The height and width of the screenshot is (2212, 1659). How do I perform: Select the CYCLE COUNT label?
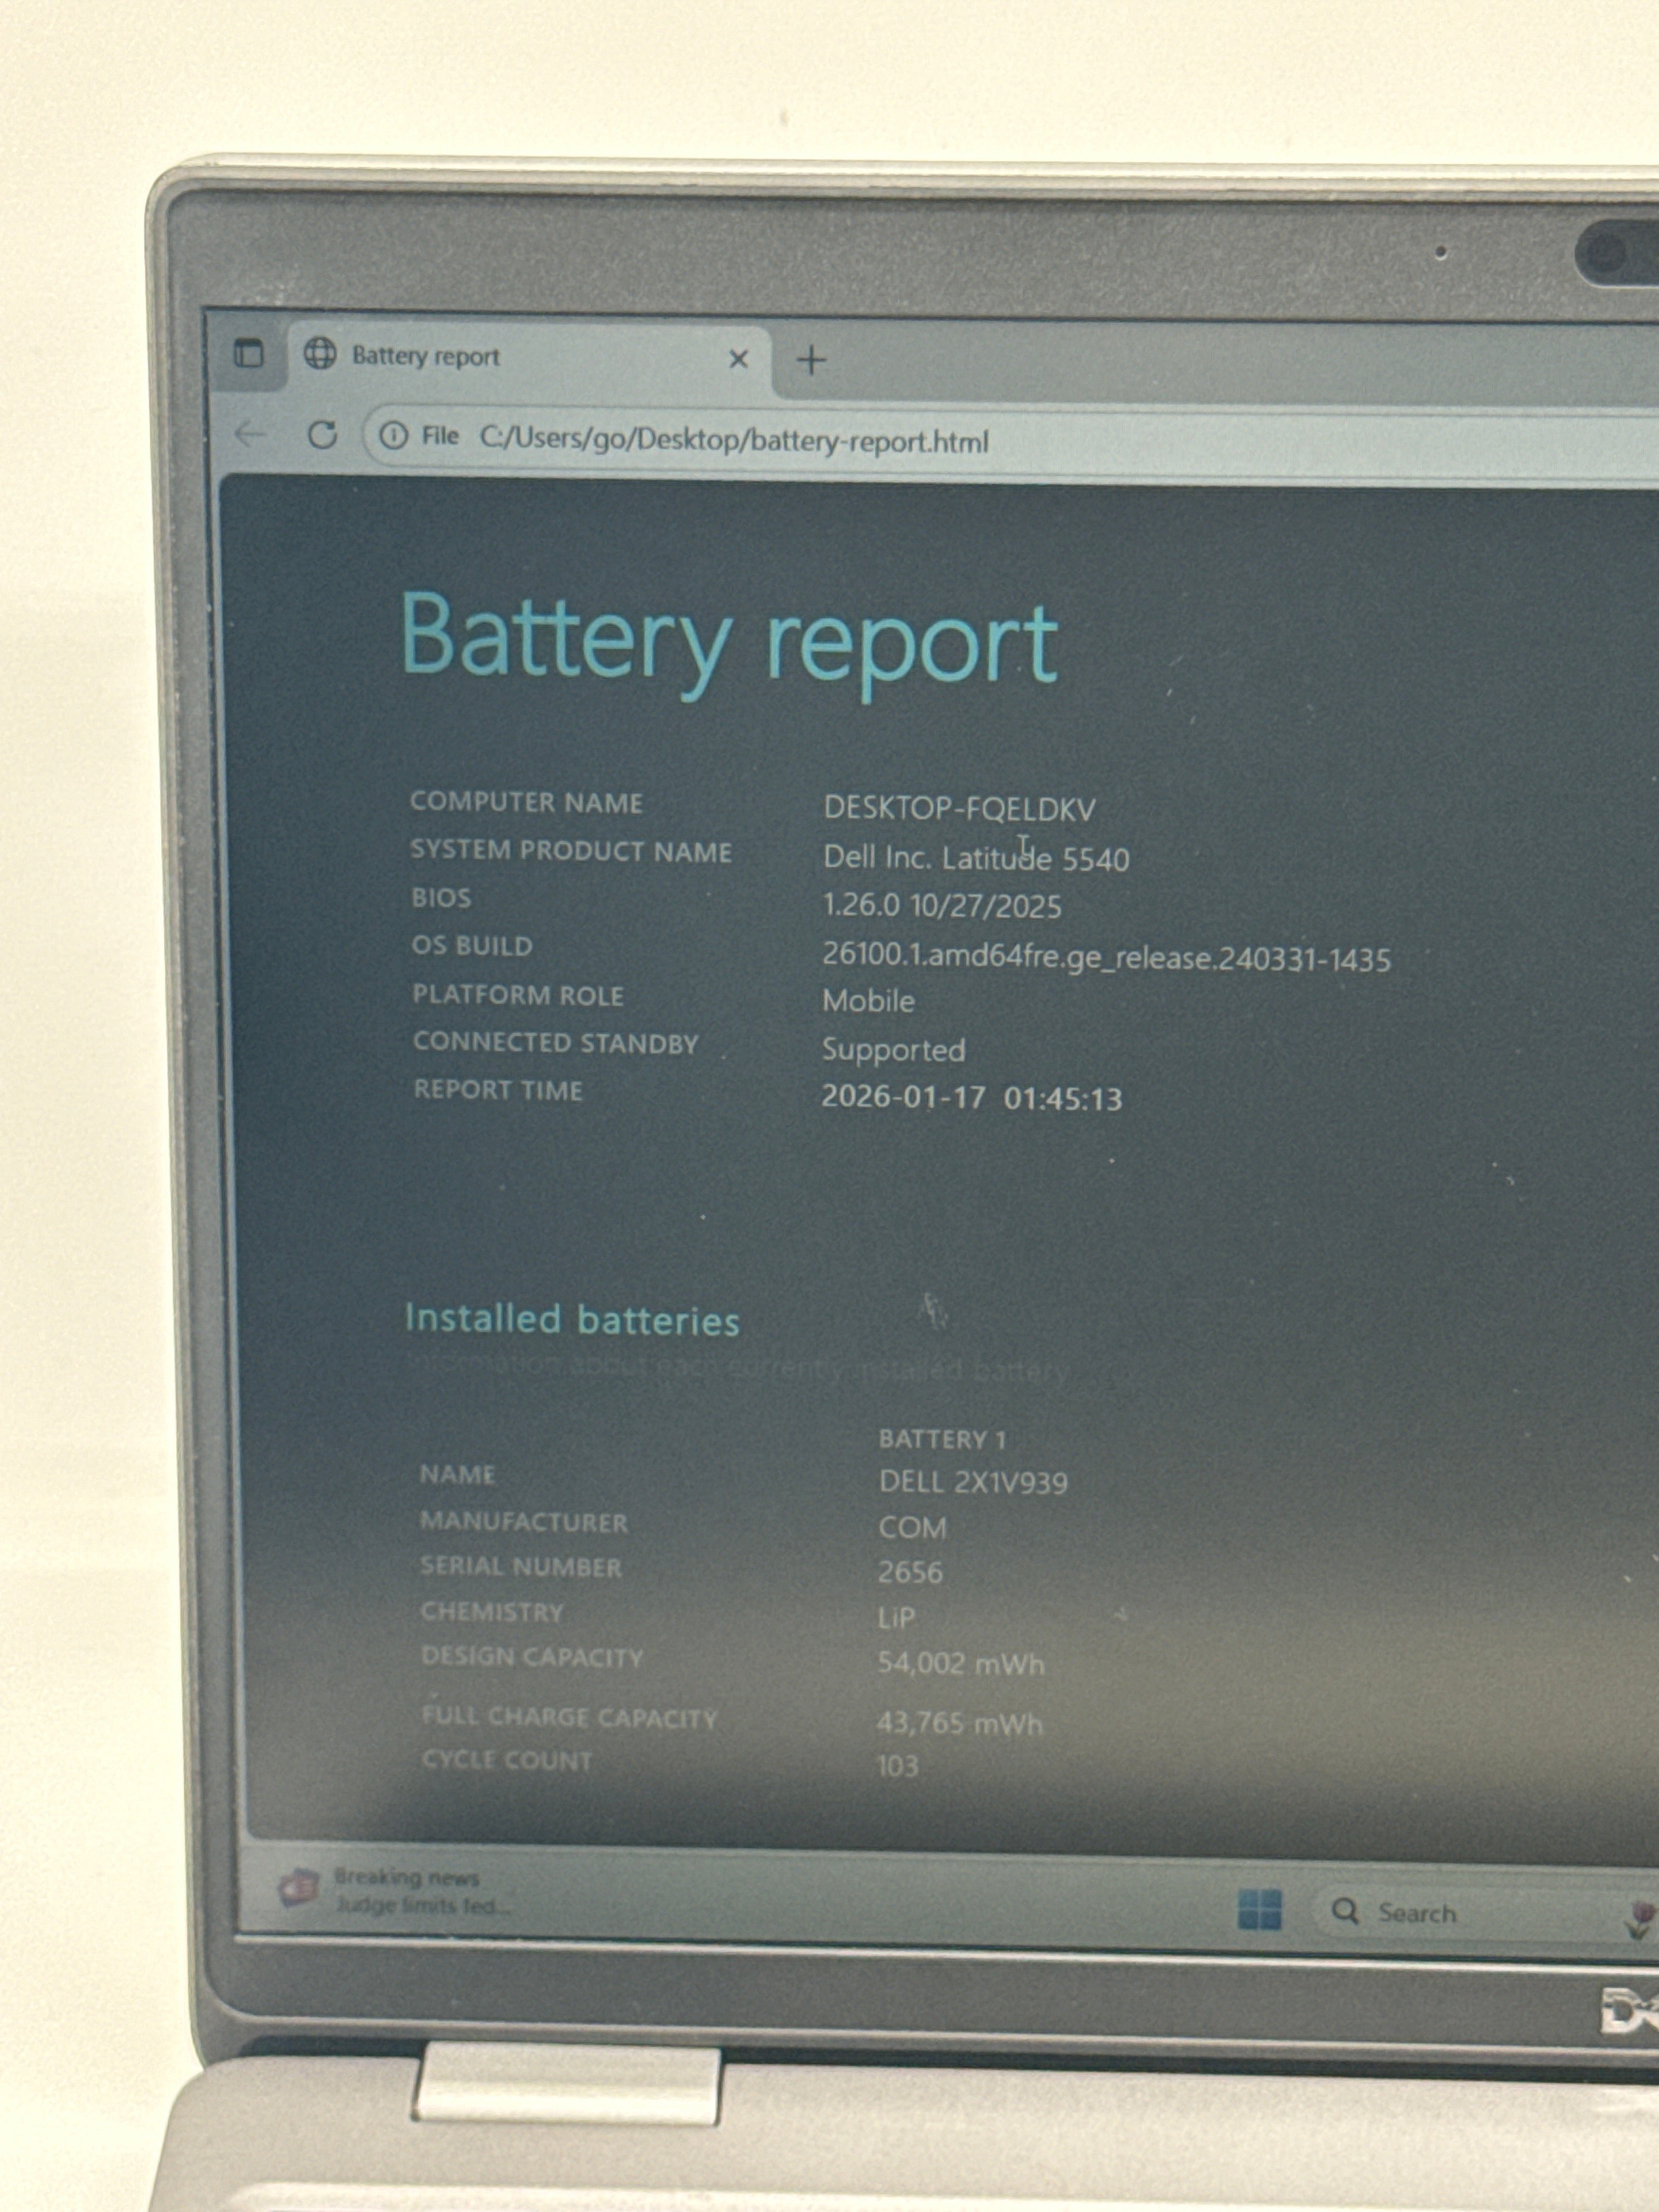507,1760
